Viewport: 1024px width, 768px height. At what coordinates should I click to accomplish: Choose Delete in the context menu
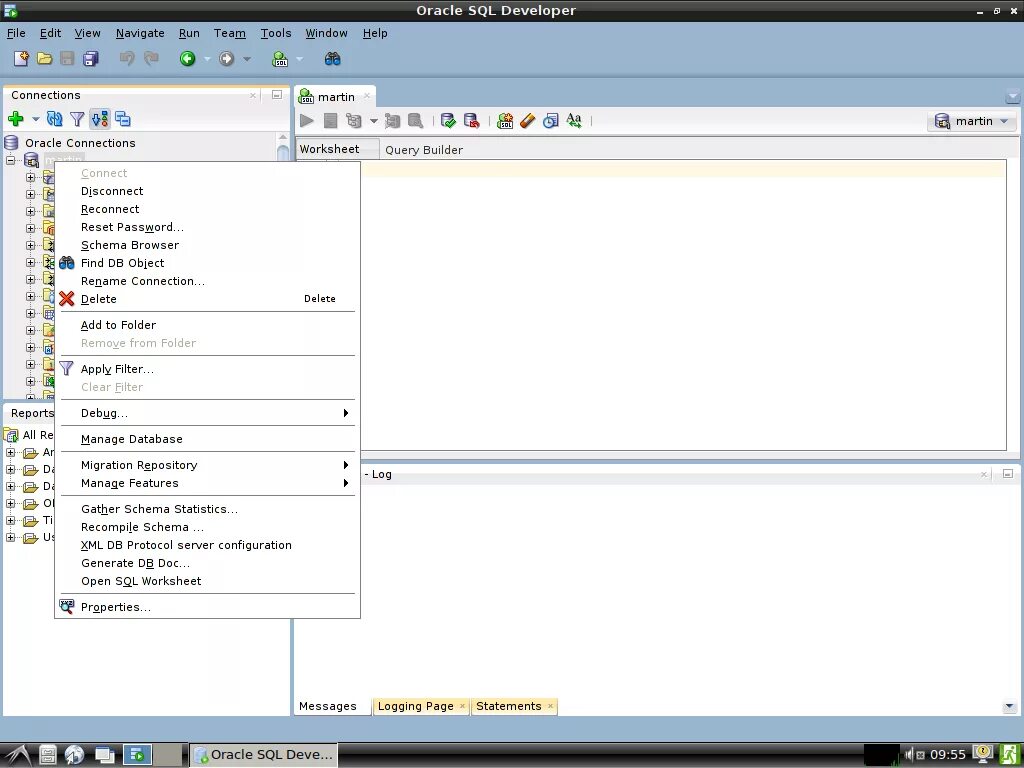click(x=208, y=299)
